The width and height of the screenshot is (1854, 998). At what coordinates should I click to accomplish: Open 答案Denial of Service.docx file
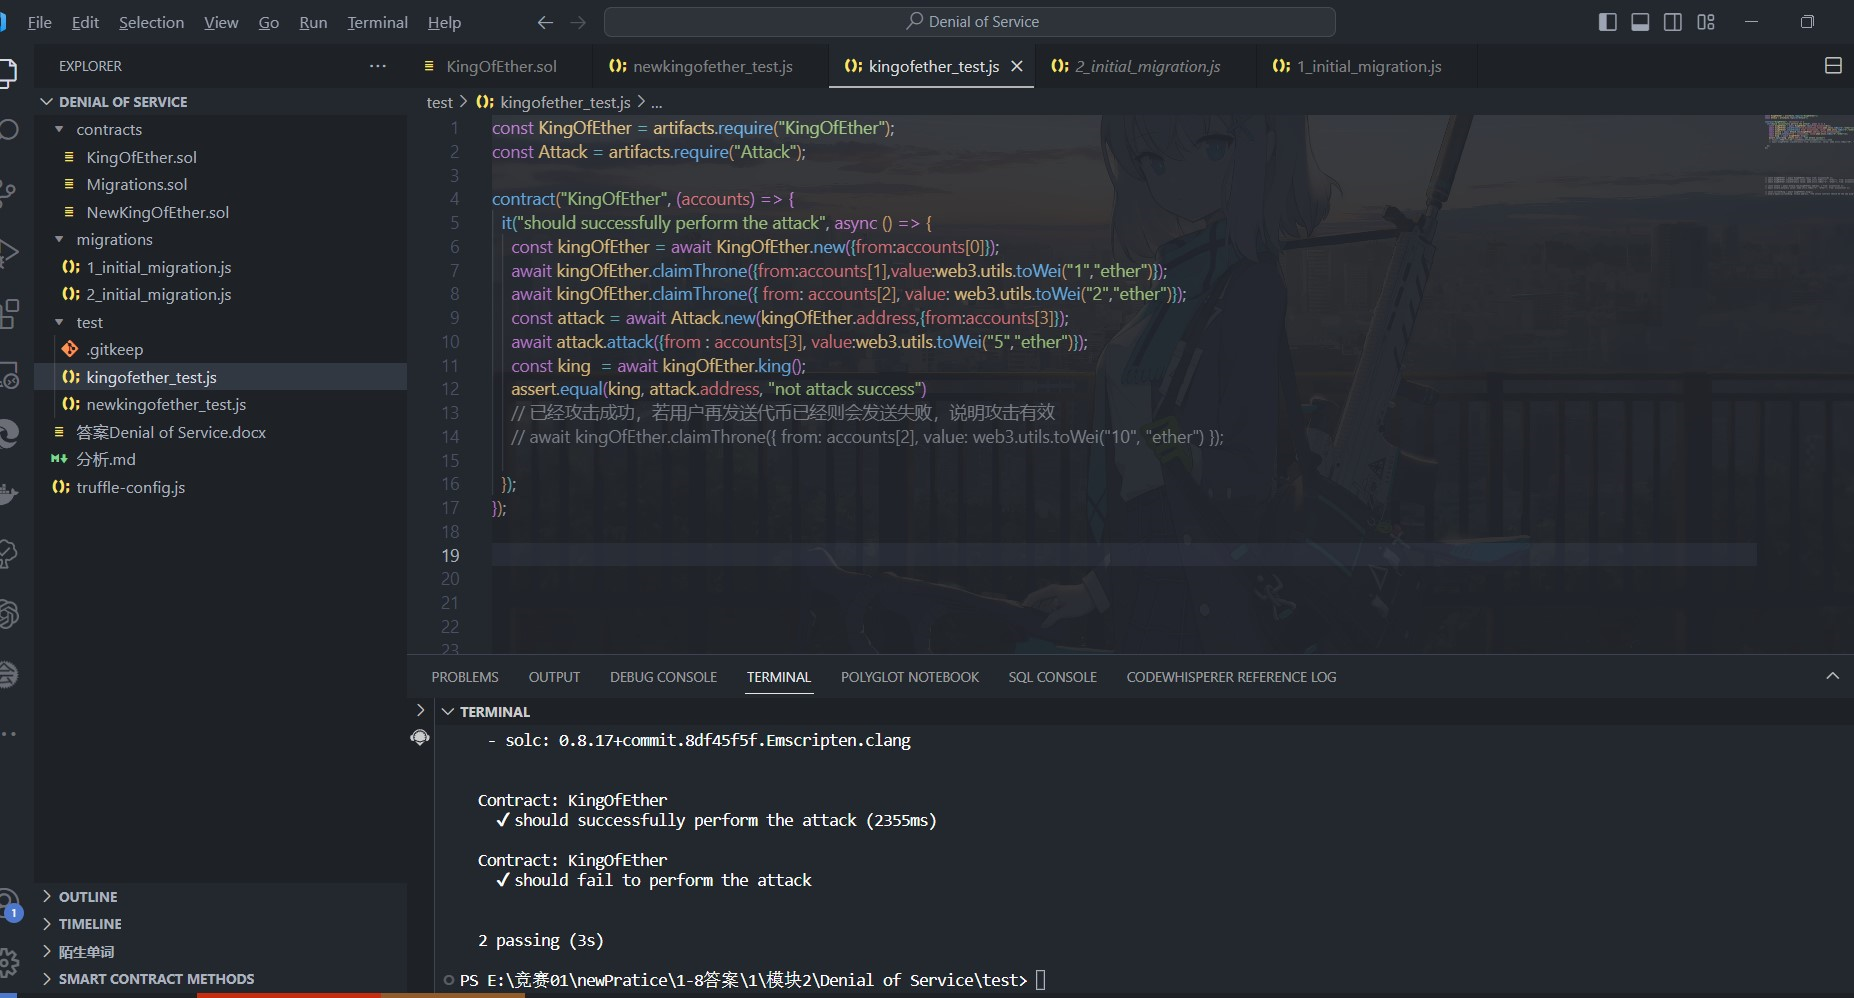(x=171, y=432)
